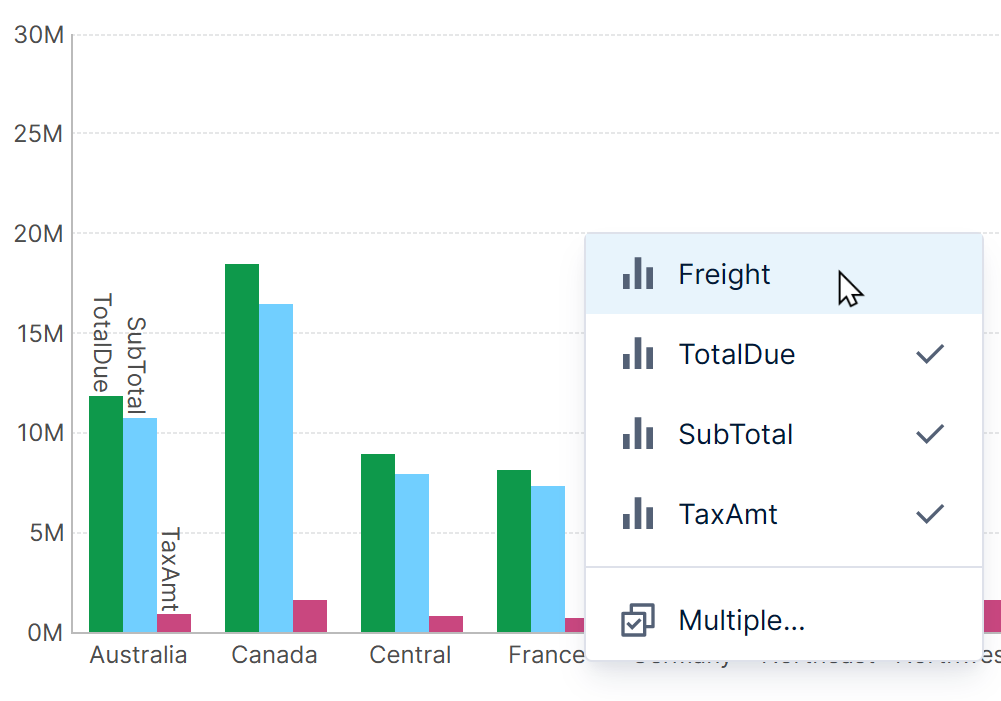Click the green Australia TotalDue bar
This screenshot has height=701, width=1001.
click(x=105, y=514)
